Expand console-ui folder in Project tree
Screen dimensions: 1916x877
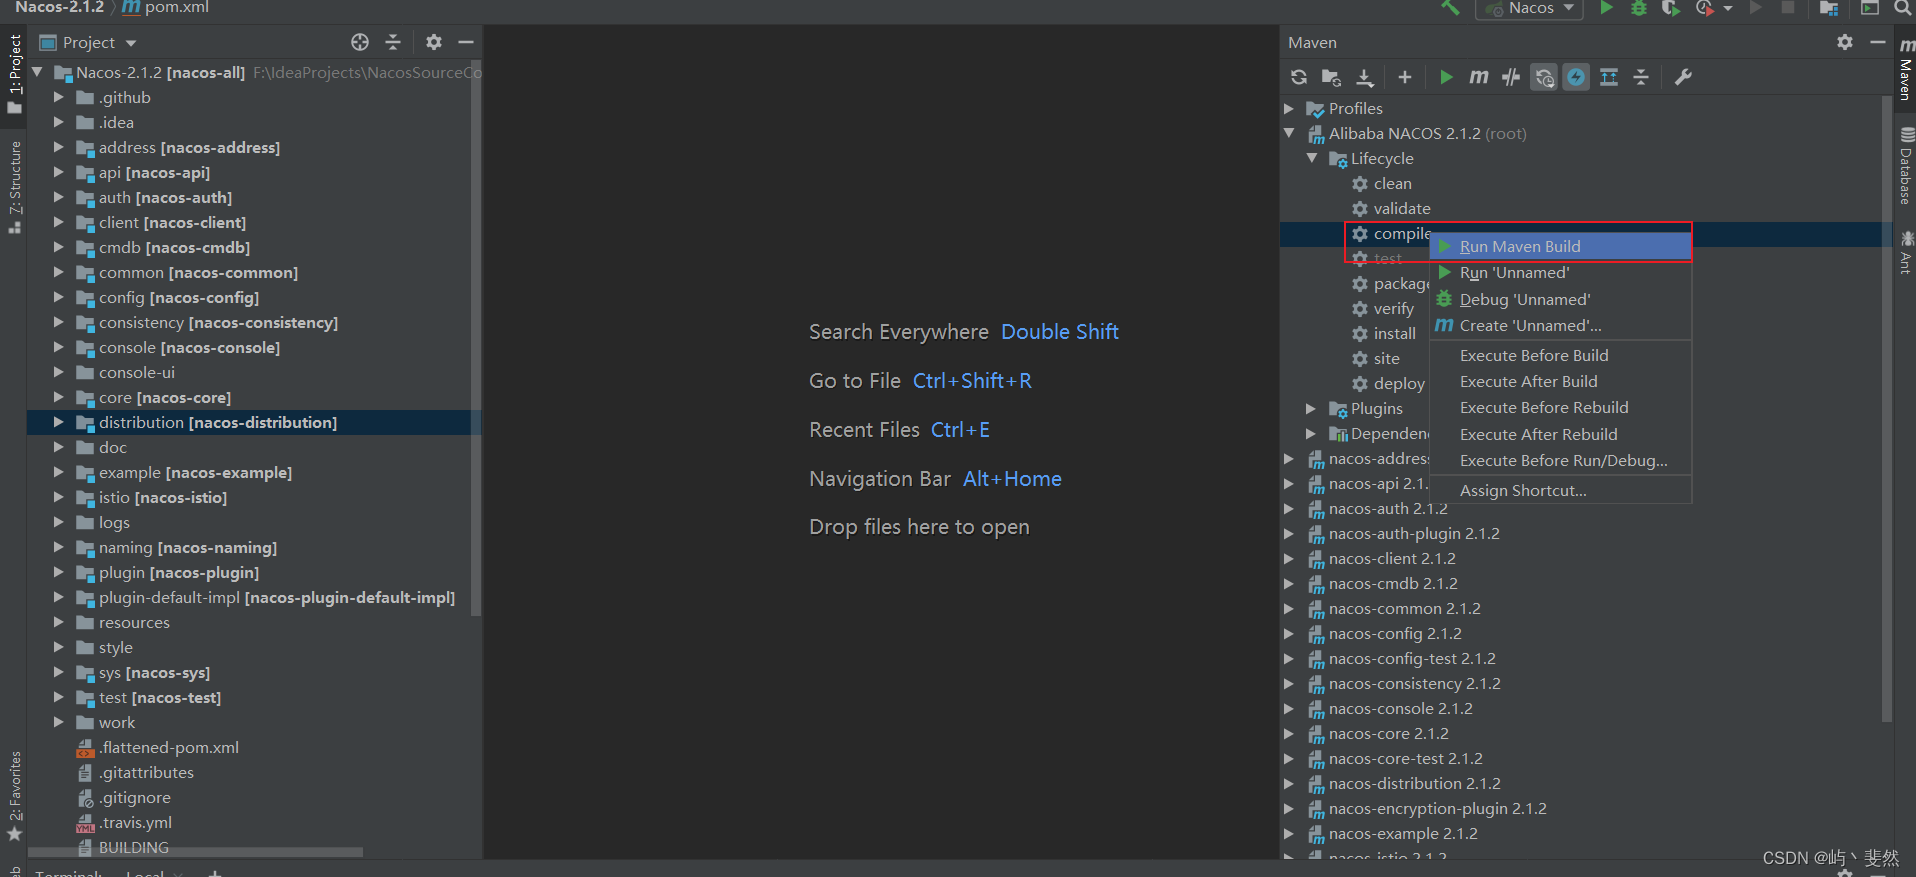(x=58, y=372)
